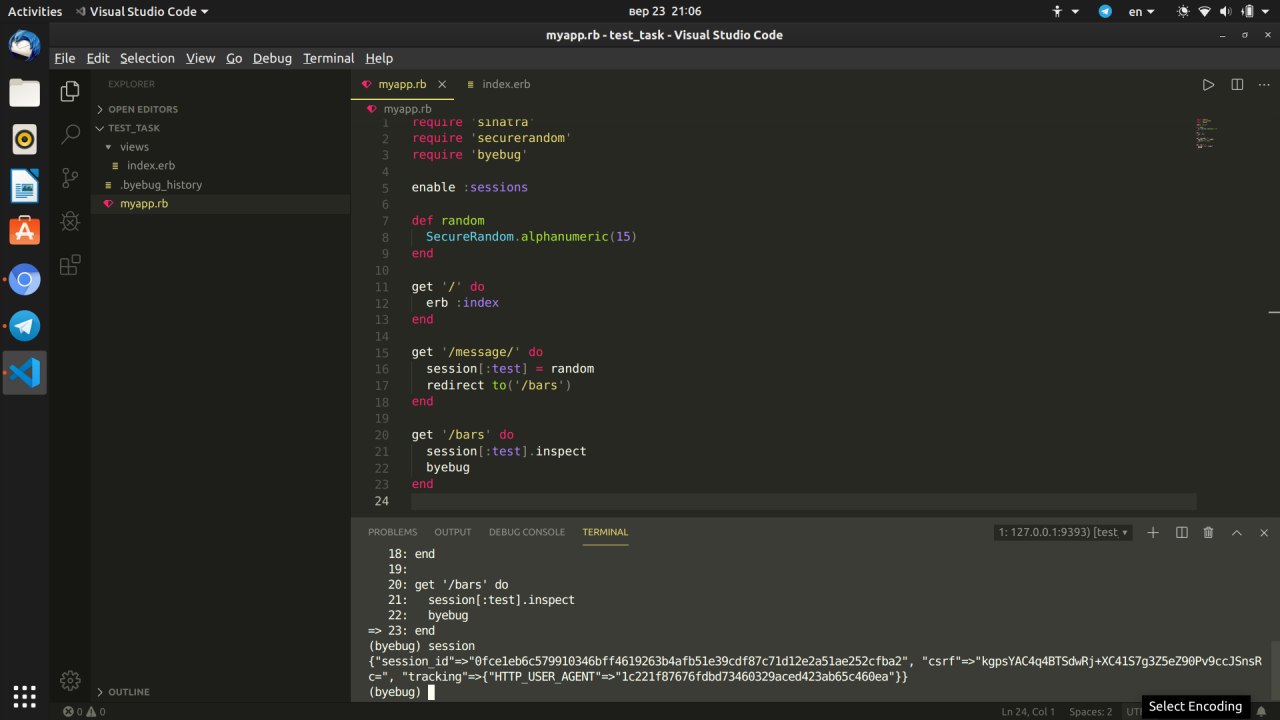The height and width of the screenshot is (720, 1280).
Task: Switch to the Problems panel tab
Action: tap(392, 532)
